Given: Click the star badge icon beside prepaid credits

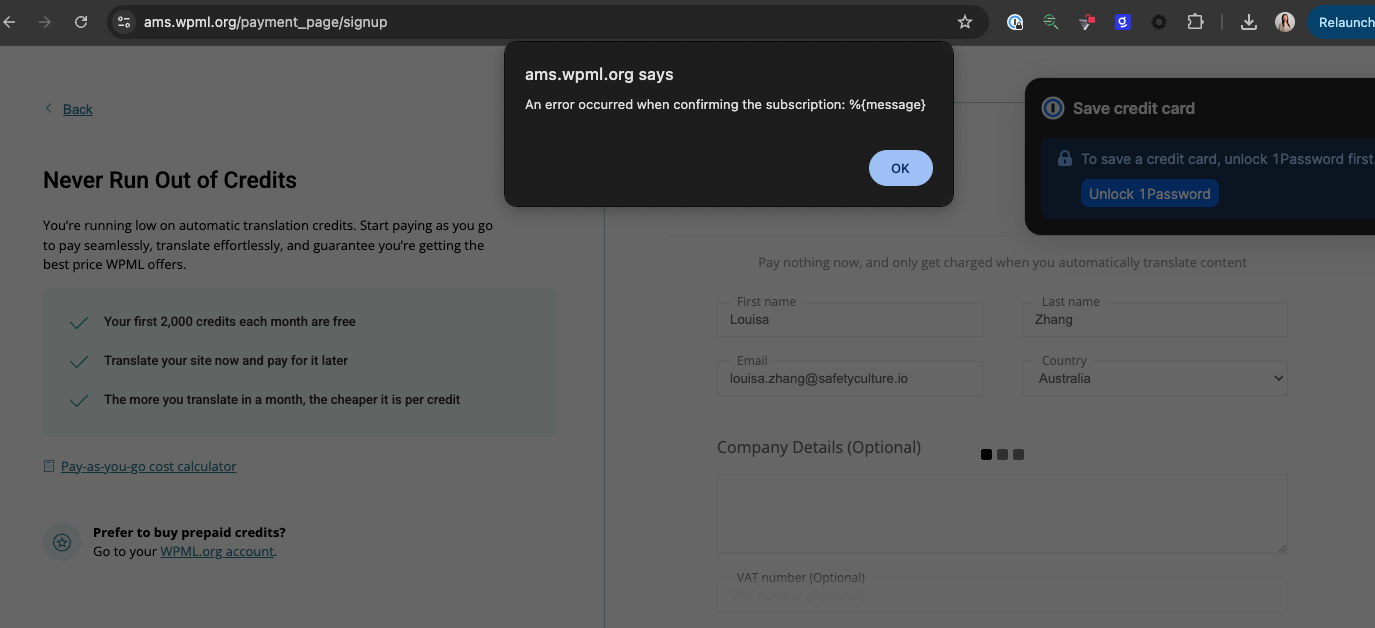Looking at the screenshot, I should [x=62, y=542].
